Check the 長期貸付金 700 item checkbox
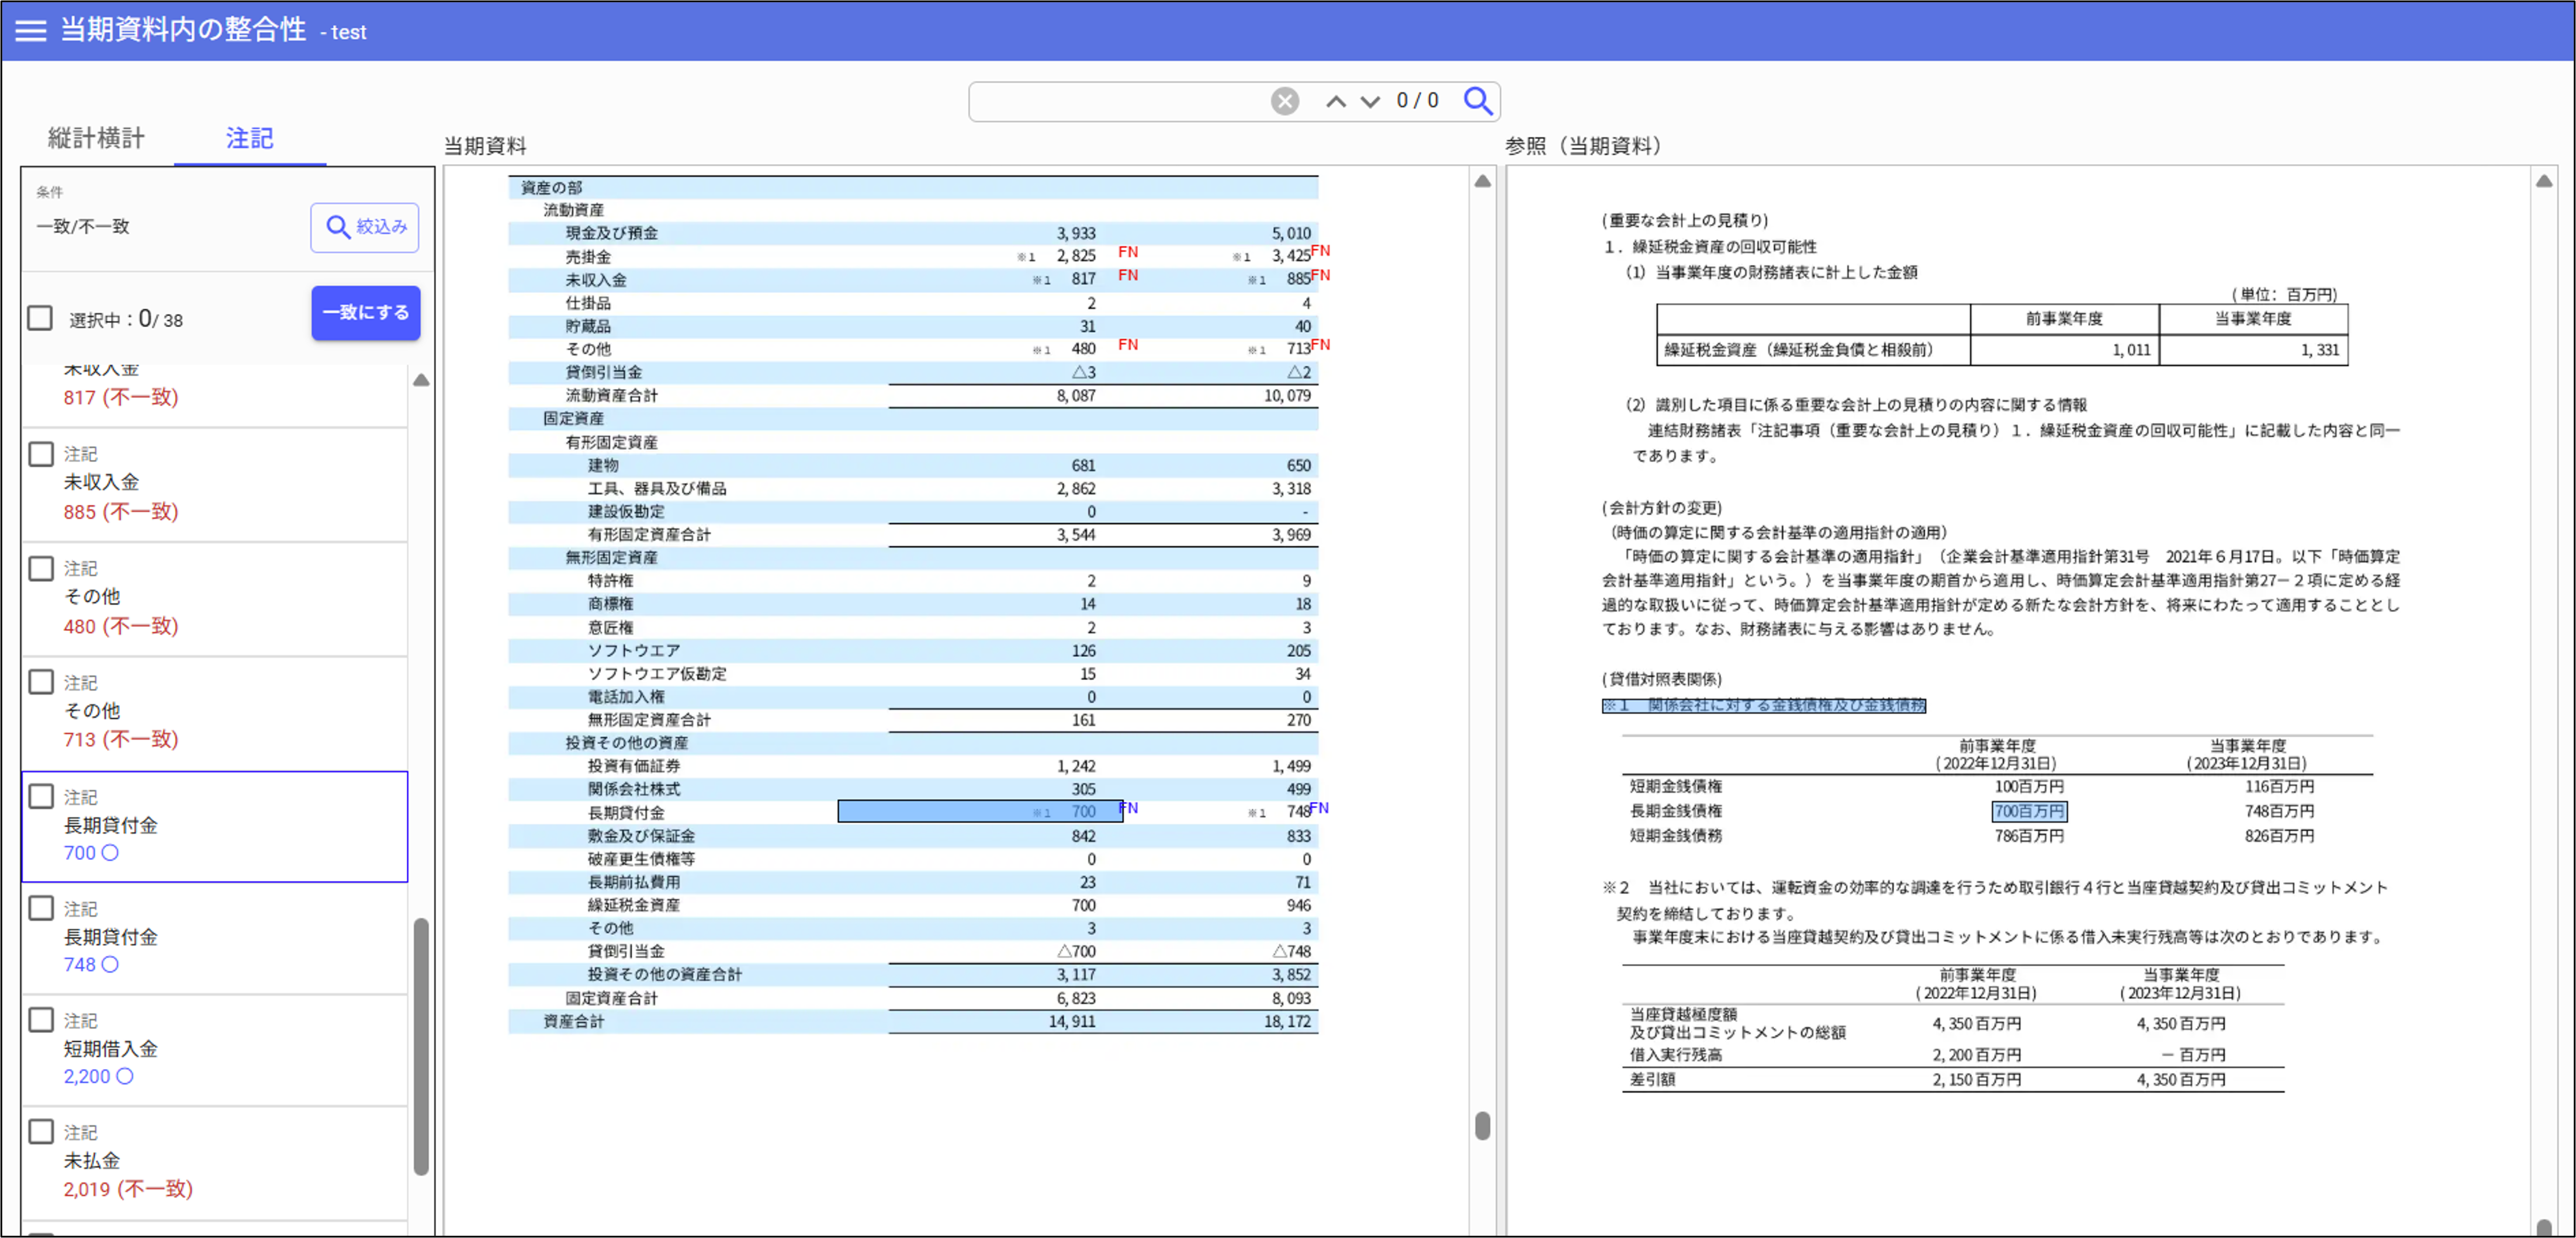 tap(41, 796)
